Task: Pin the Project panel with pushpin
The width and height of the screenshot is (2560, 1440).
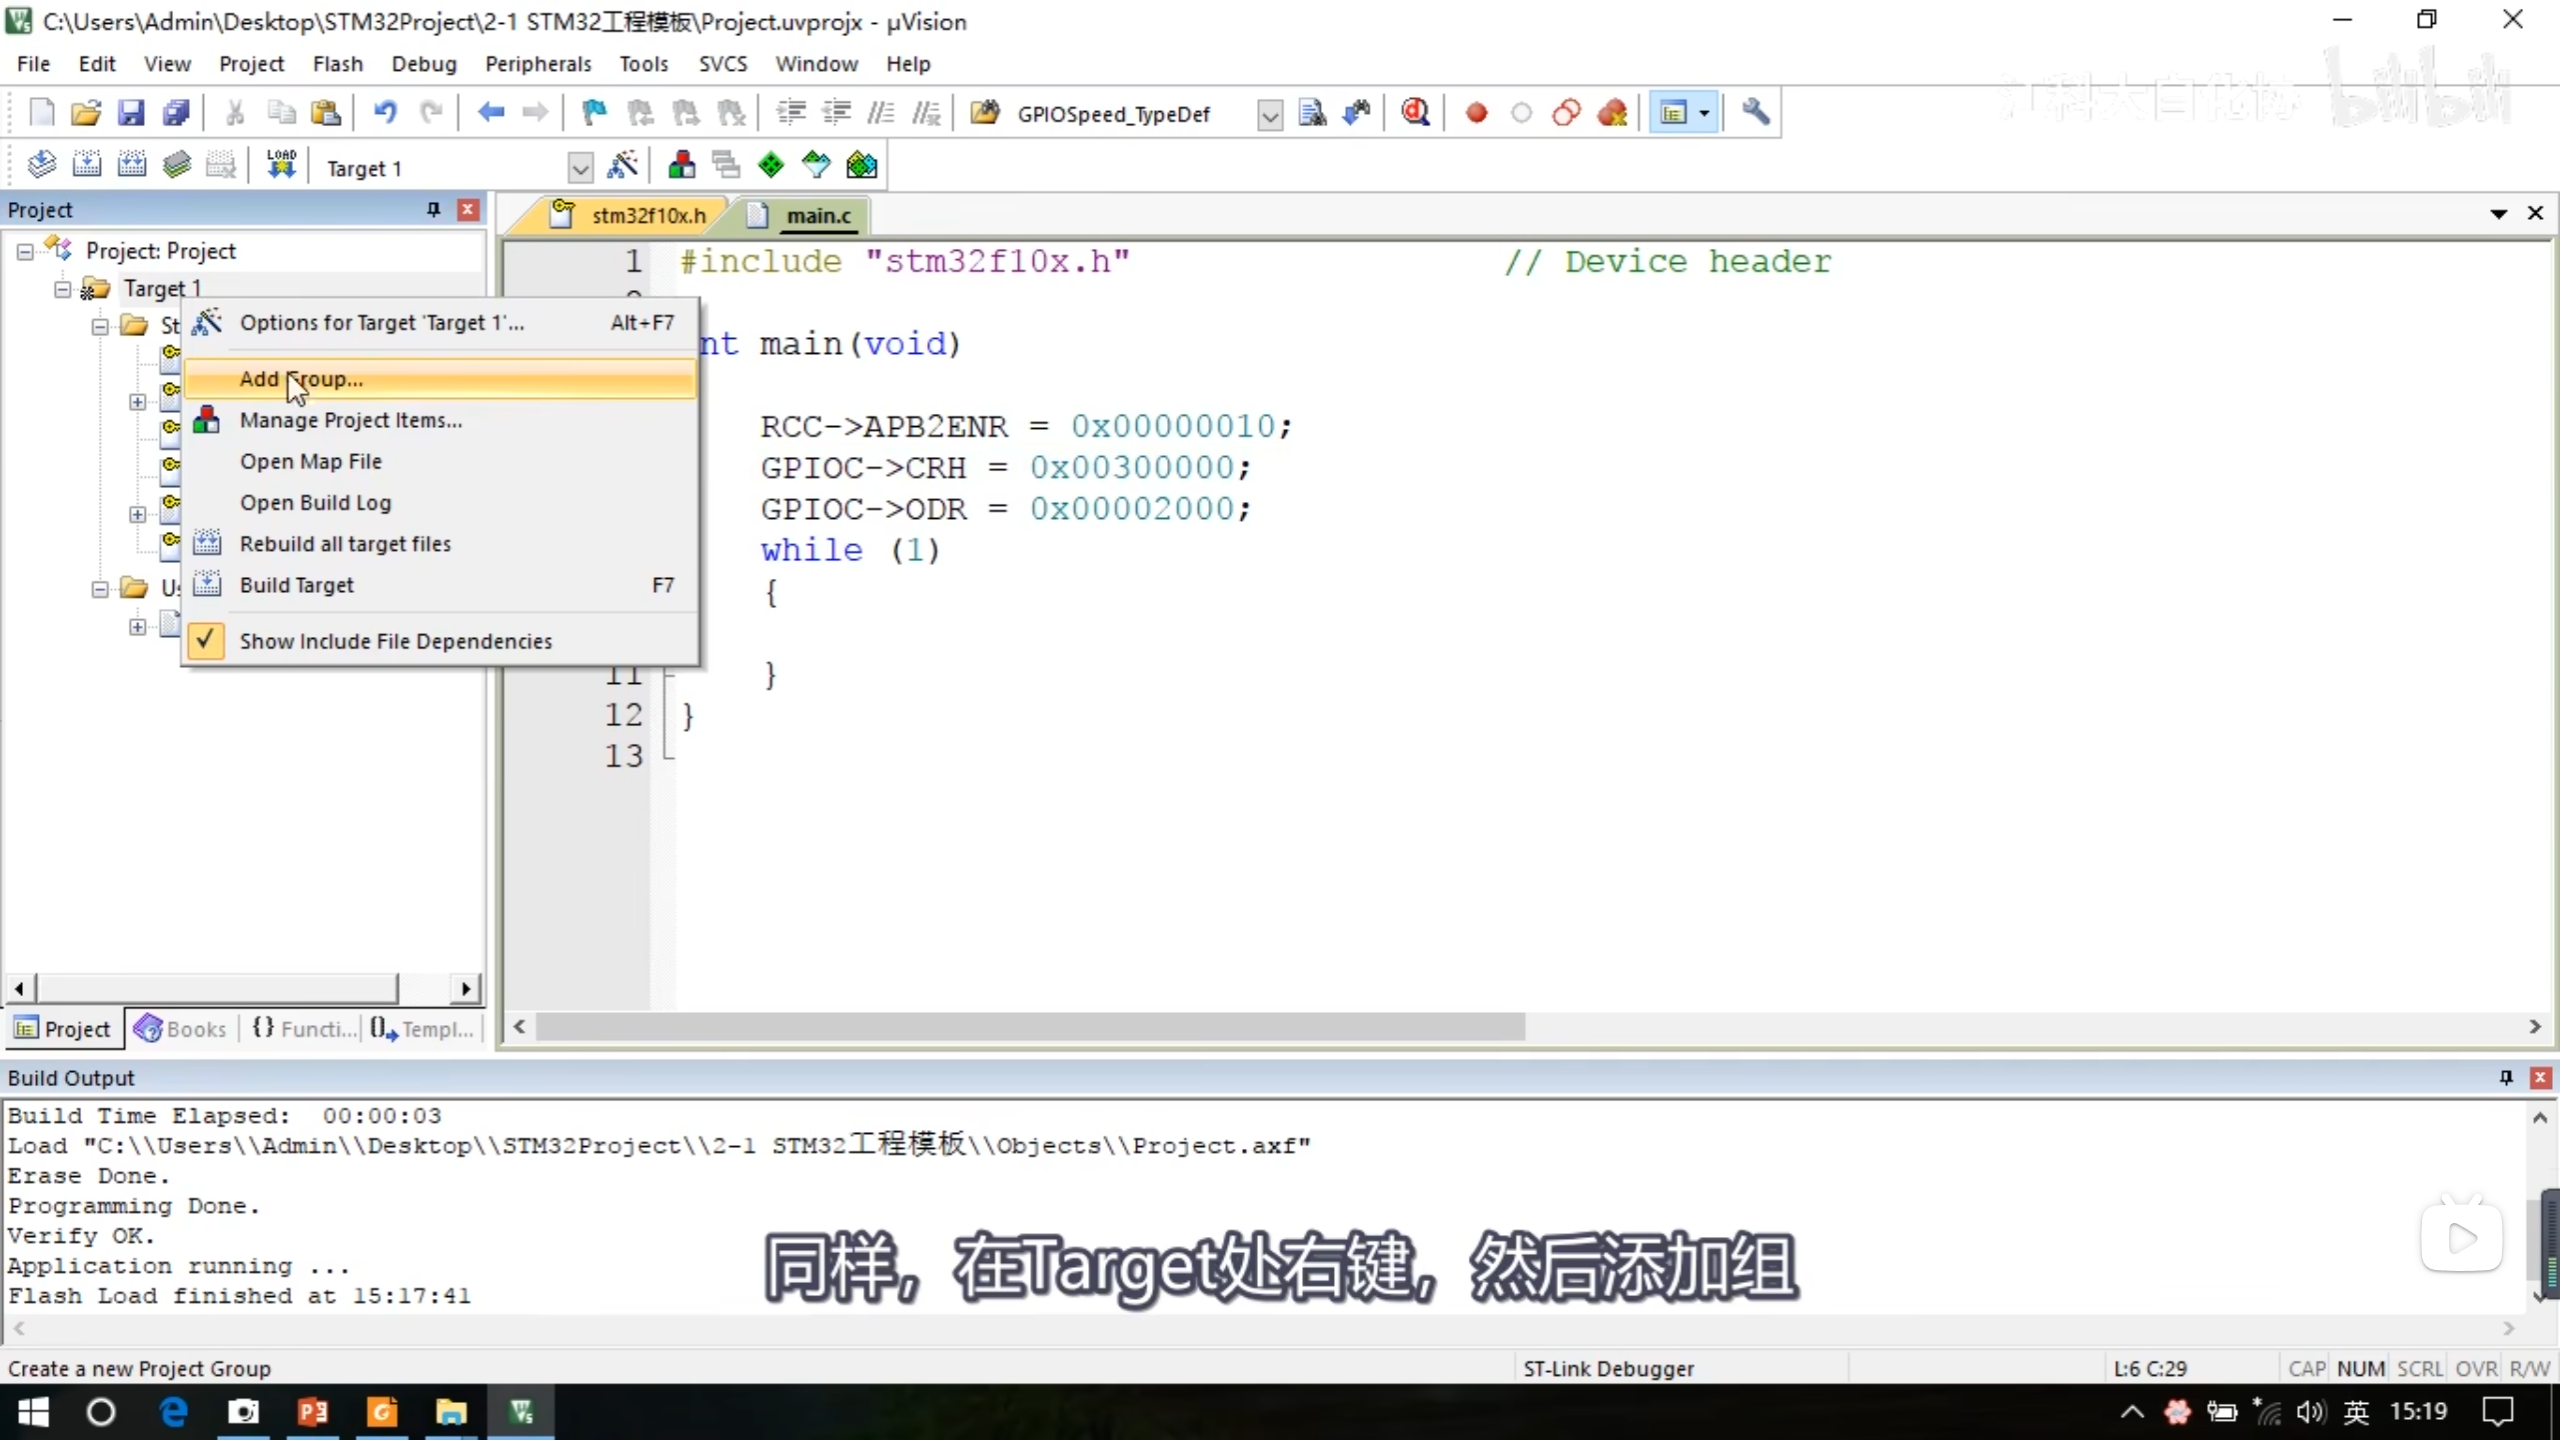Action: [x=433, y=209]
